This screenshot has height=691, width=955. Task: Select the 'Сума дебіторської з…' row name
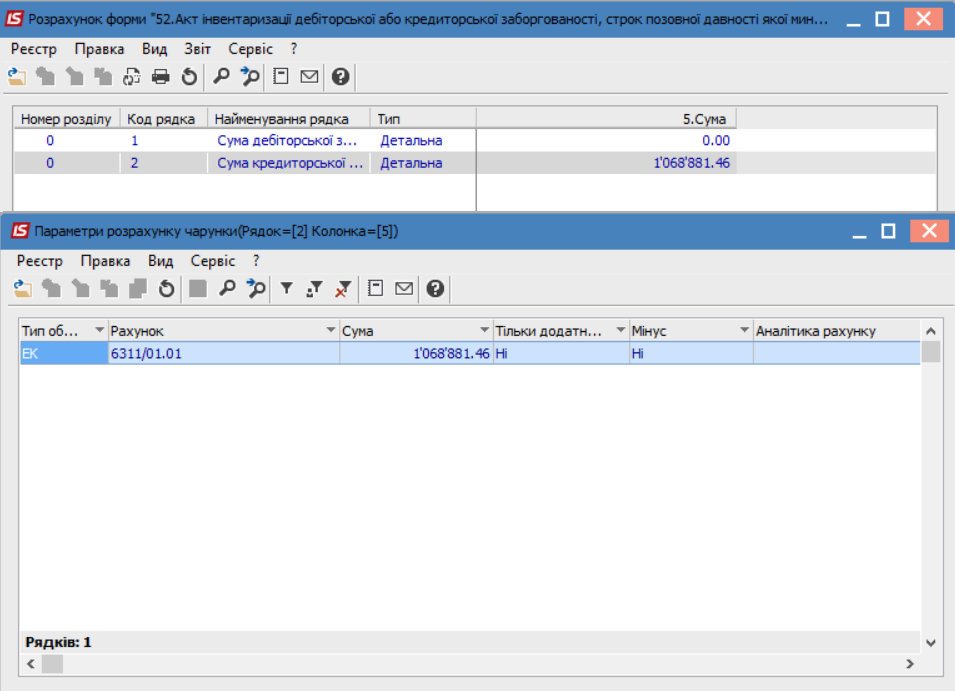pos(287,141)
